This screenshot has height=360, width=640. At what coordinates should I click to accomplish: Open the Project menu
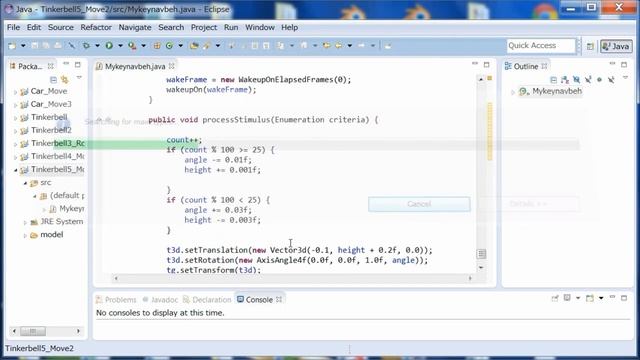tap(204, 27)
